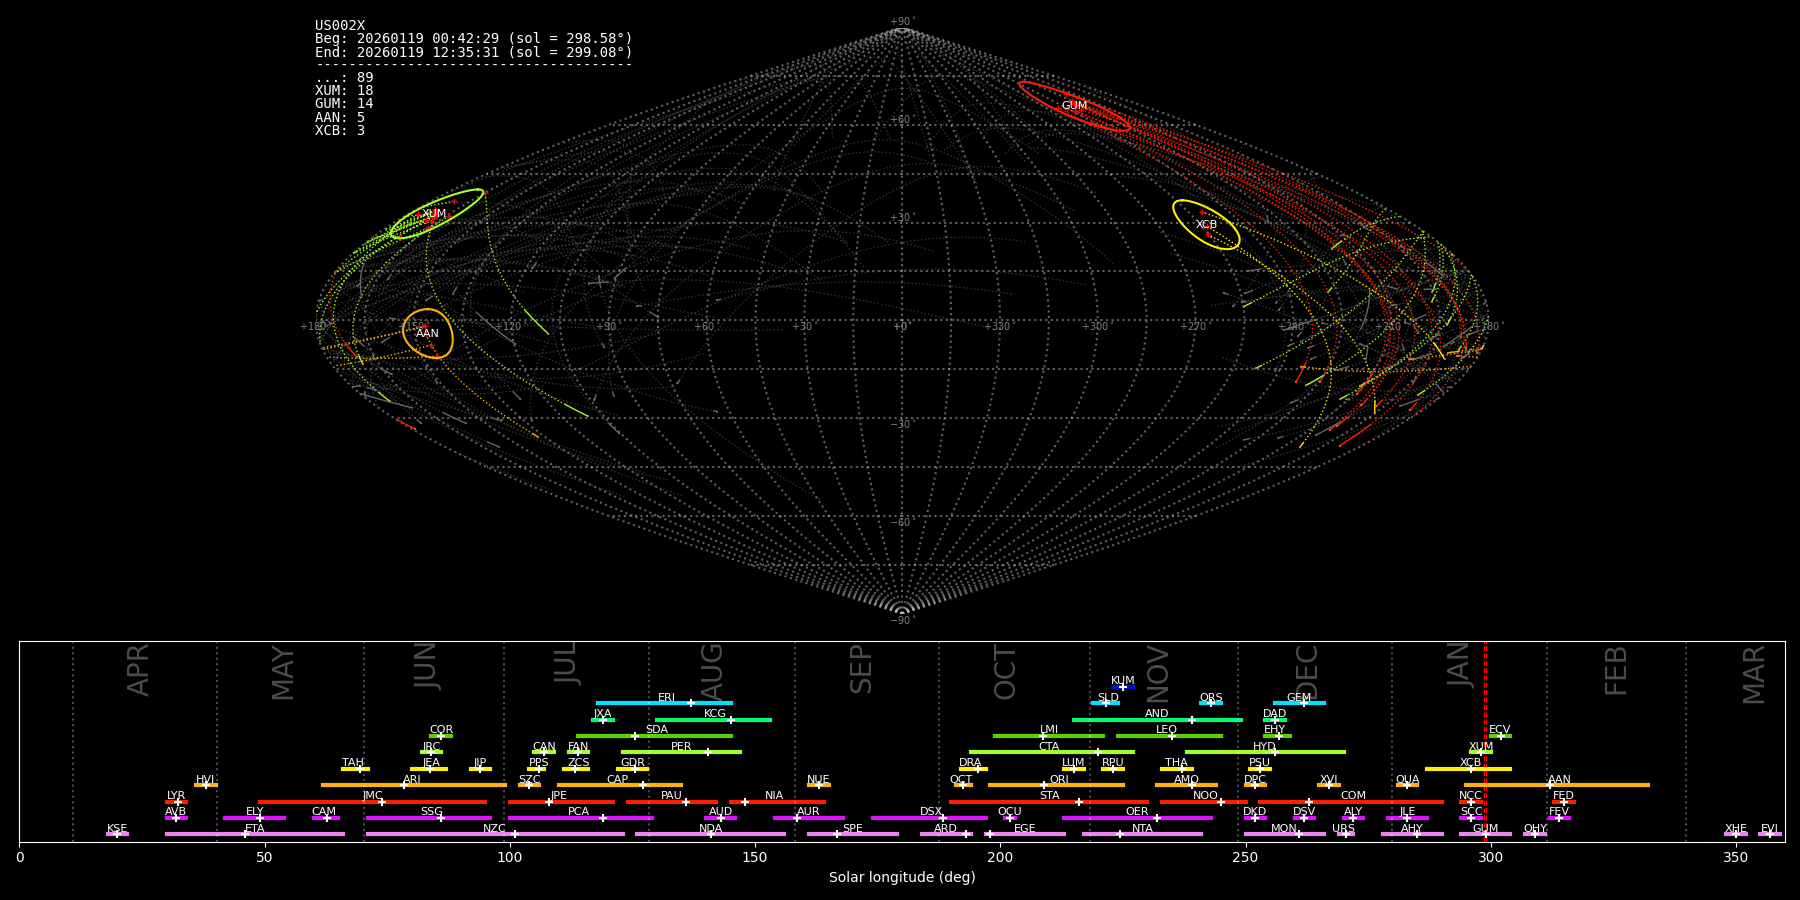Click the JMC shower bar in the timeline
This screenshot has width=1800, height=900.
click(x=372, y=802)
